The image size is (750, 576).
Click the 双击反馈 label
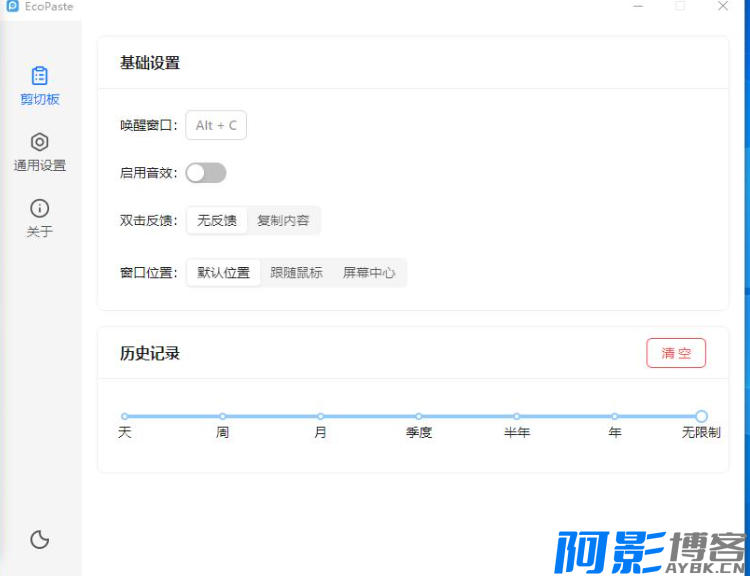pyautogui.click(x=149, y=221)
